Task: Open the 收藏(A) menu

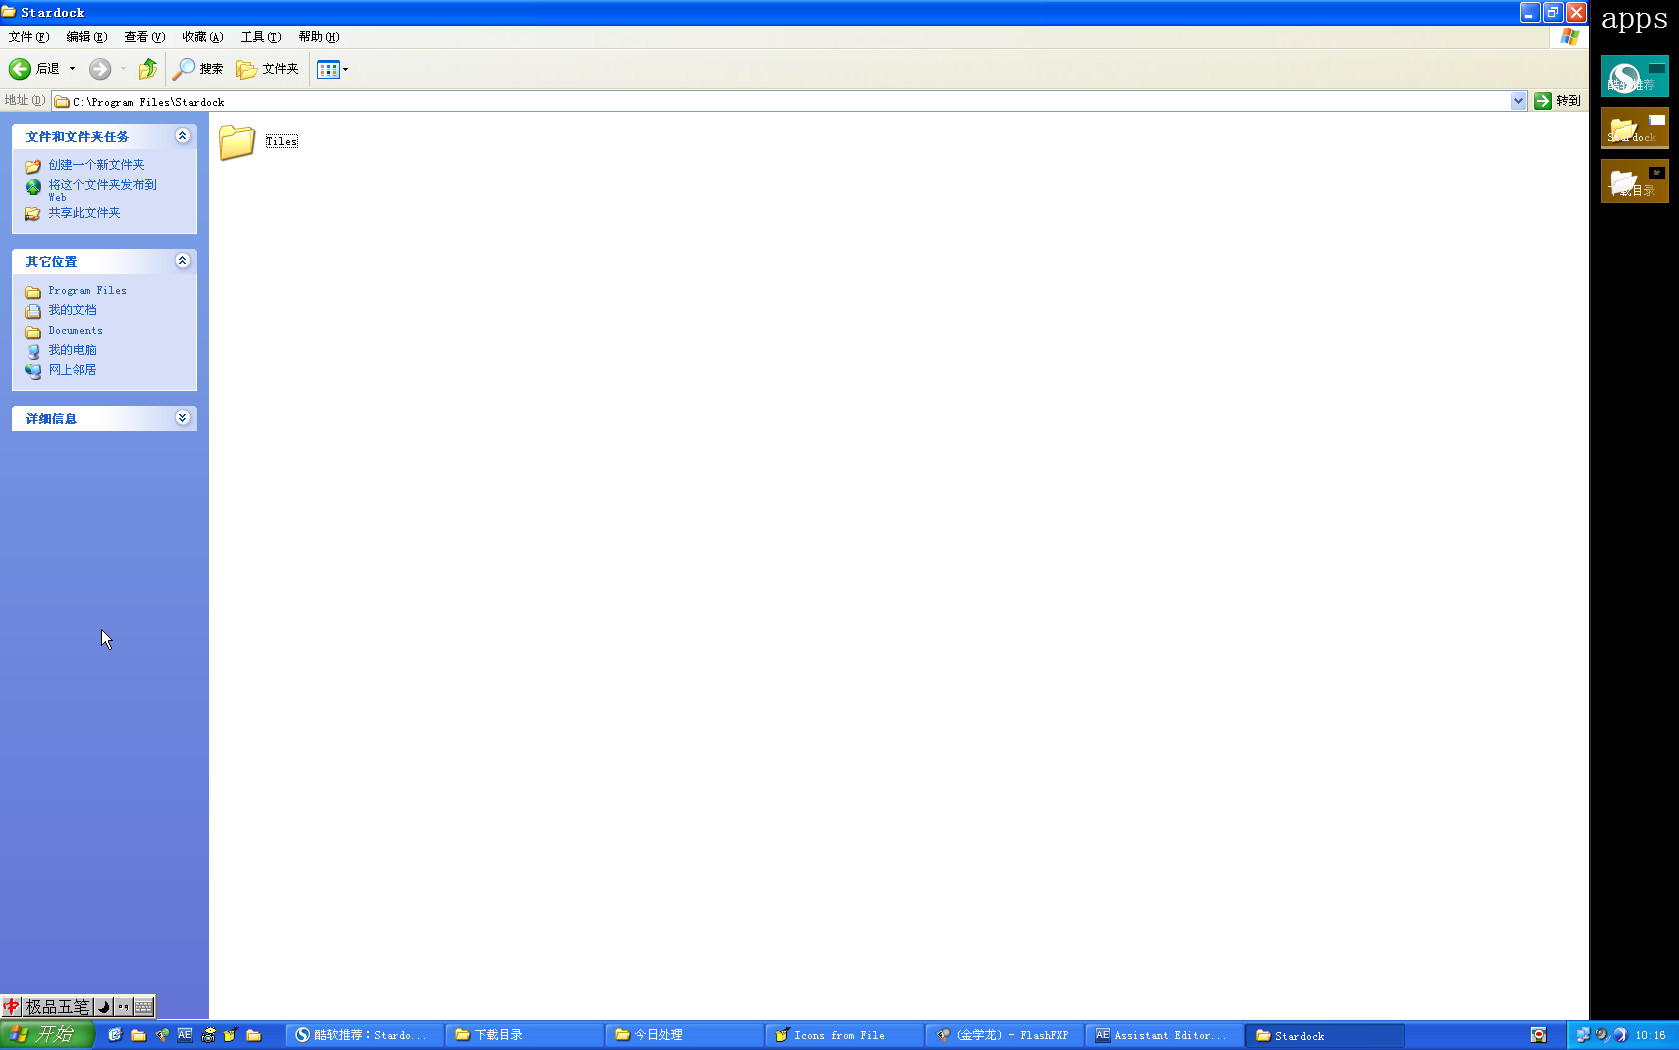Action: click(203, 37)
